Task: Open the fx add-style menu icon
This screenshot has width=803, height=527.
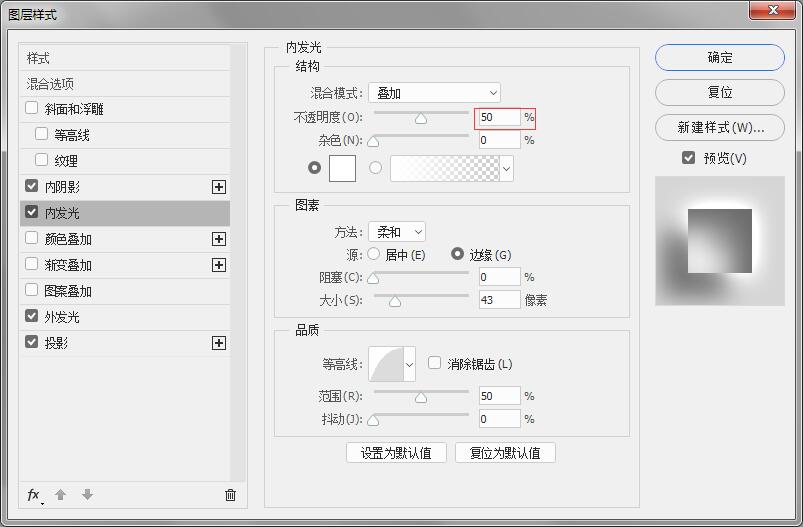Action: 35,495
